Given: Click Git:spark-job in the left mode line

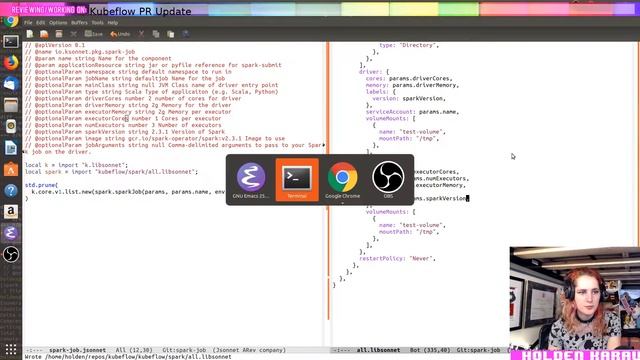Looking at the screenshot, I should (x=184, y=350).
